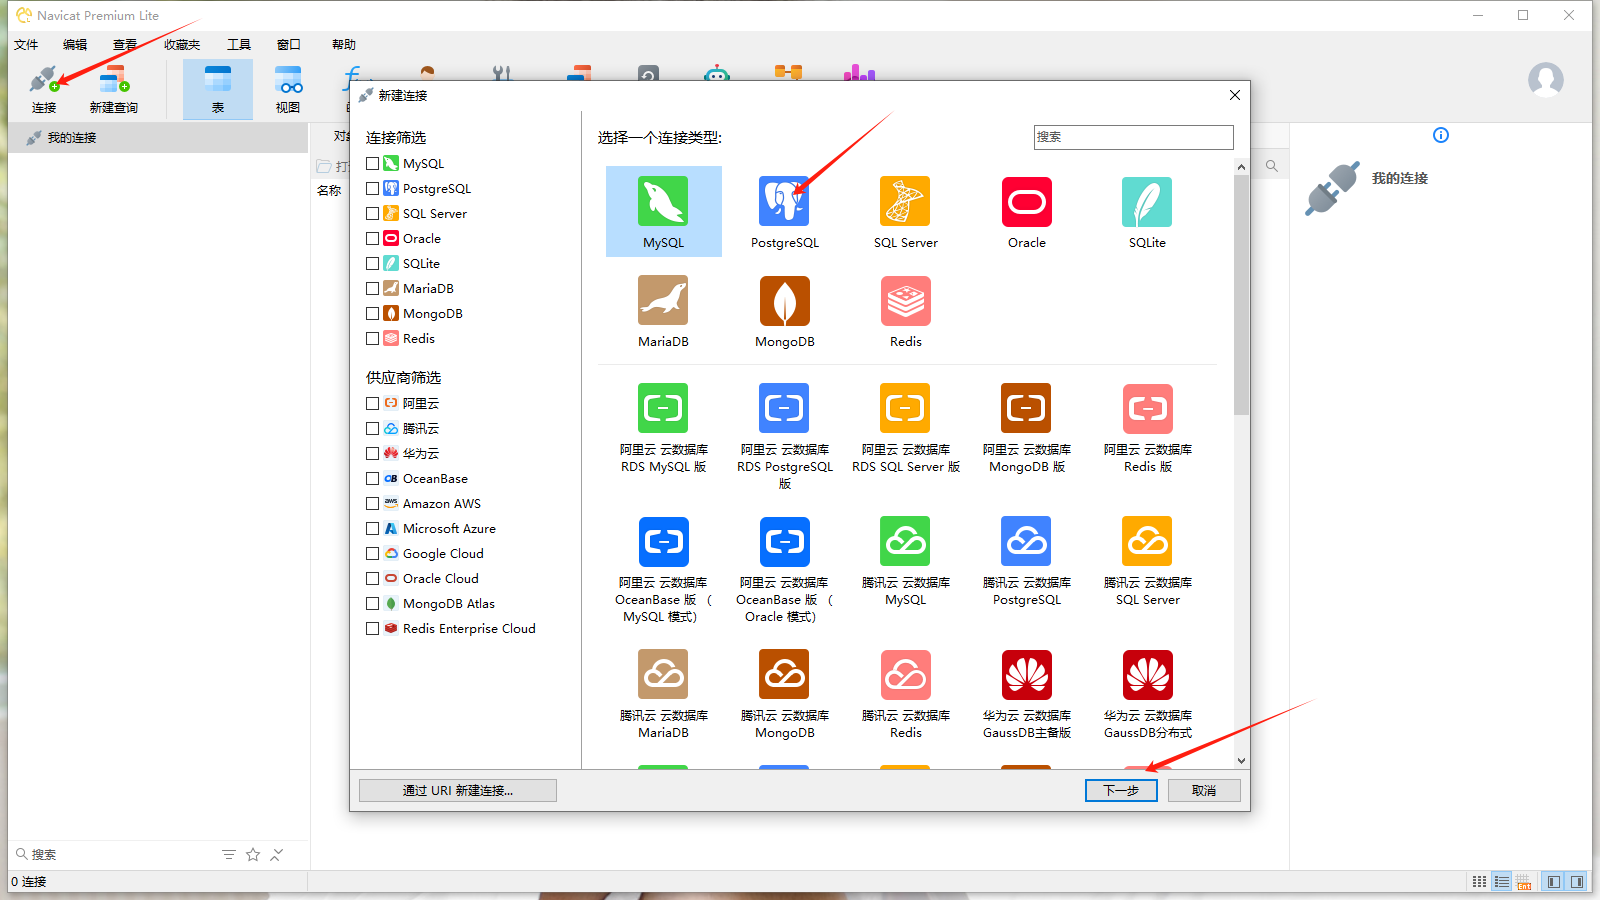Enable the Oracle Cloud vendor filter
This screenshot has height=900, width=1600.
coord(372,578)
